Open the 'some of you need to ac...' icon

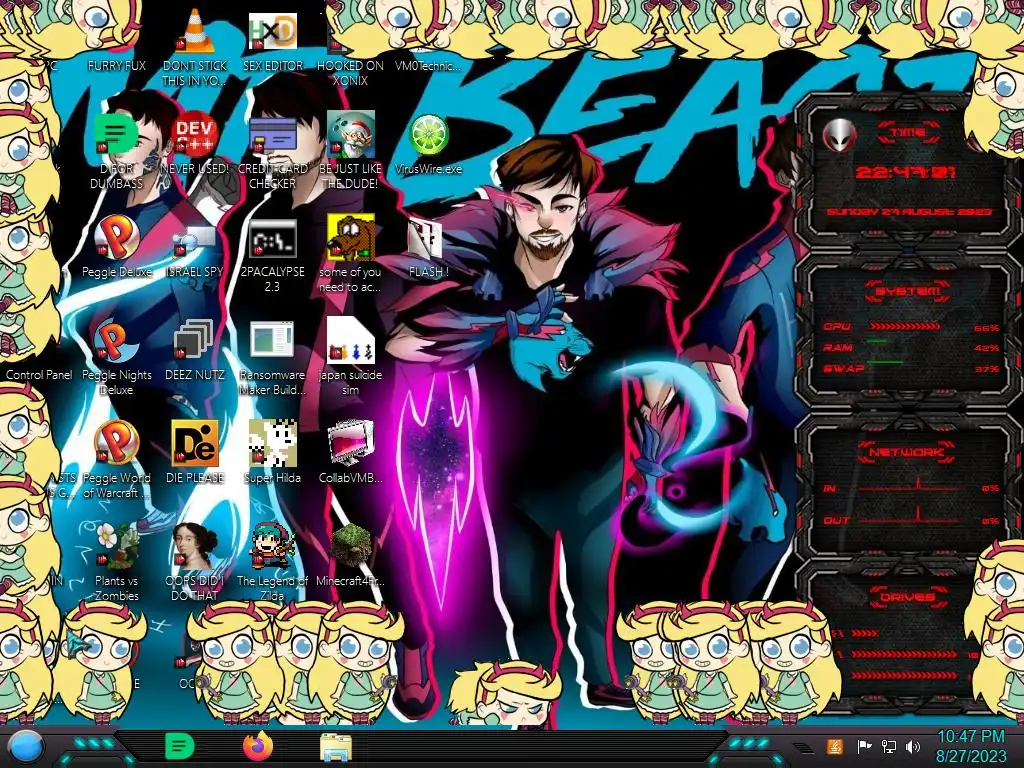point(350,253)
